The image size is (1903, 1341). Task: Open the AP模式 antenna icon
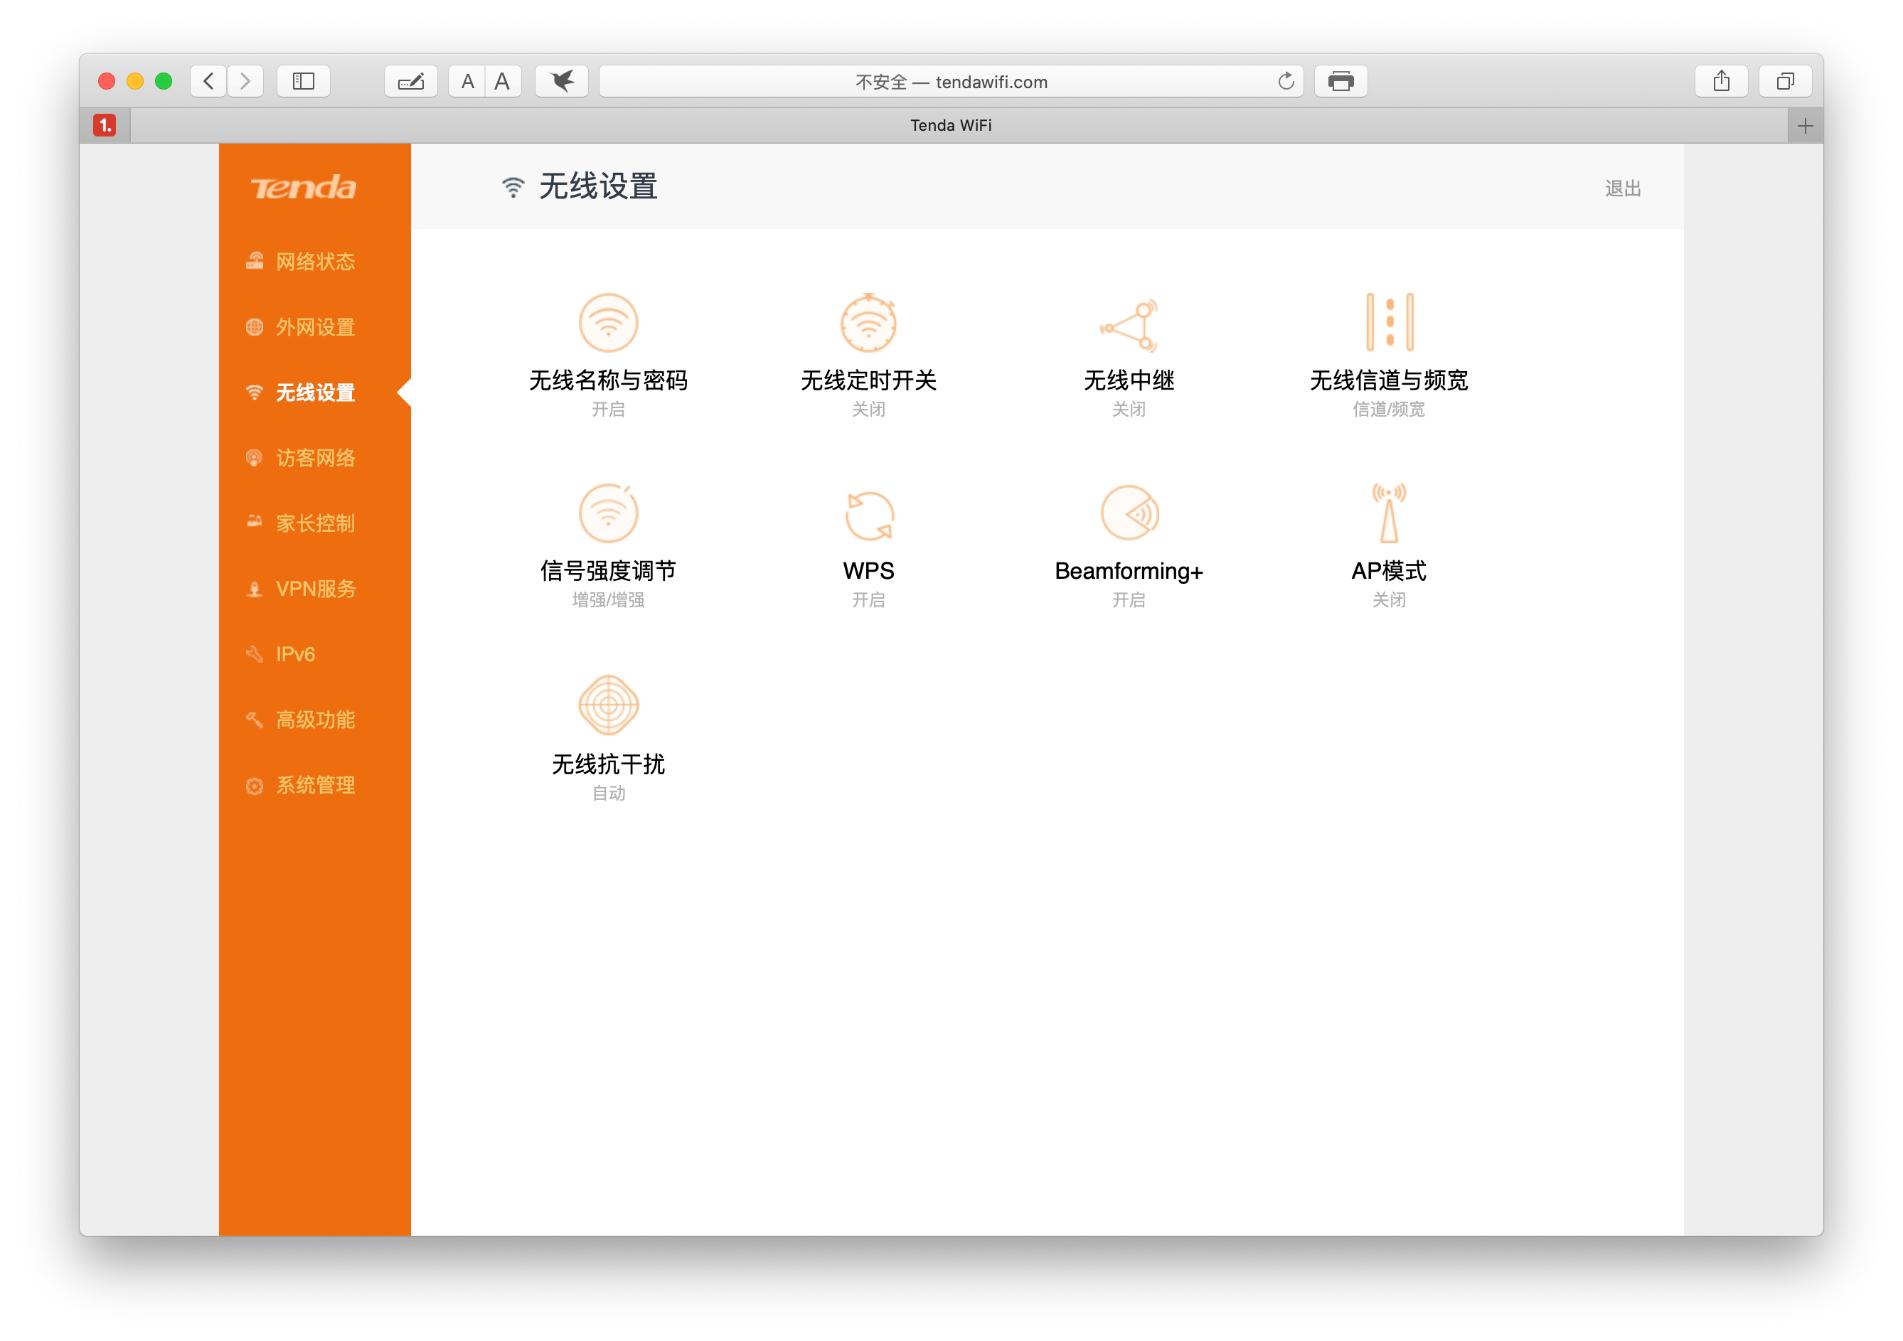click(x=1389, y=512)
